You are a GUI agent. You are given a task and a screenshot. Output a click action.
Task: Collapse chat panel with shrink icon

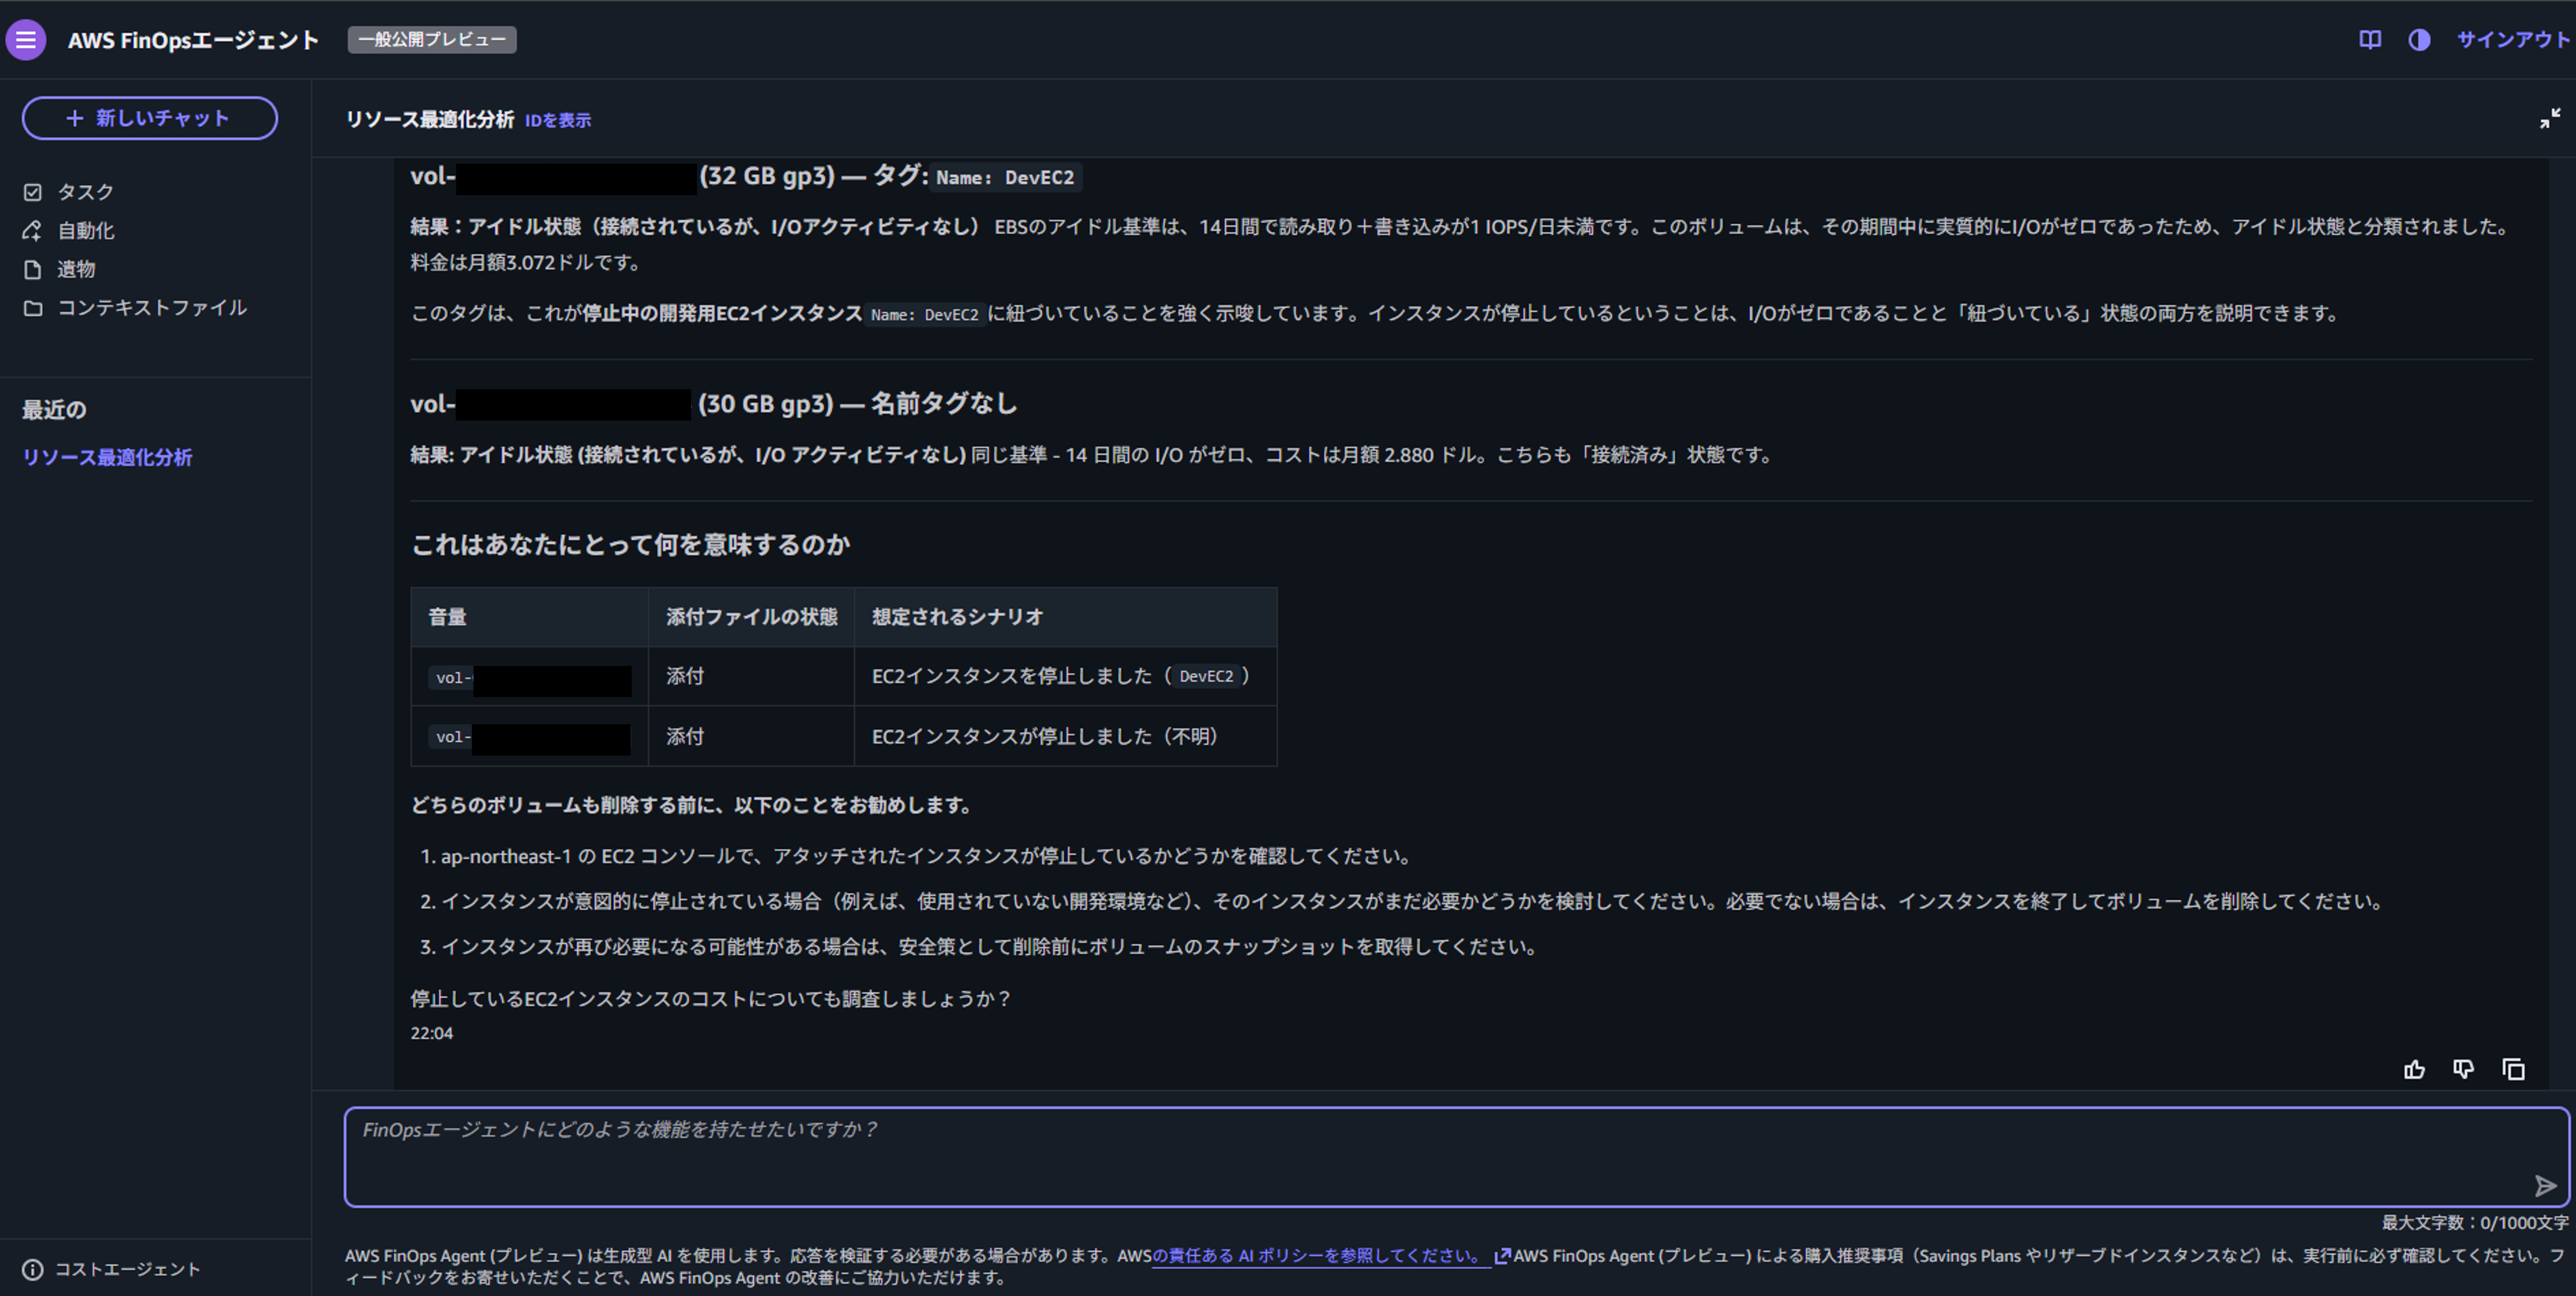(2550, 119)
